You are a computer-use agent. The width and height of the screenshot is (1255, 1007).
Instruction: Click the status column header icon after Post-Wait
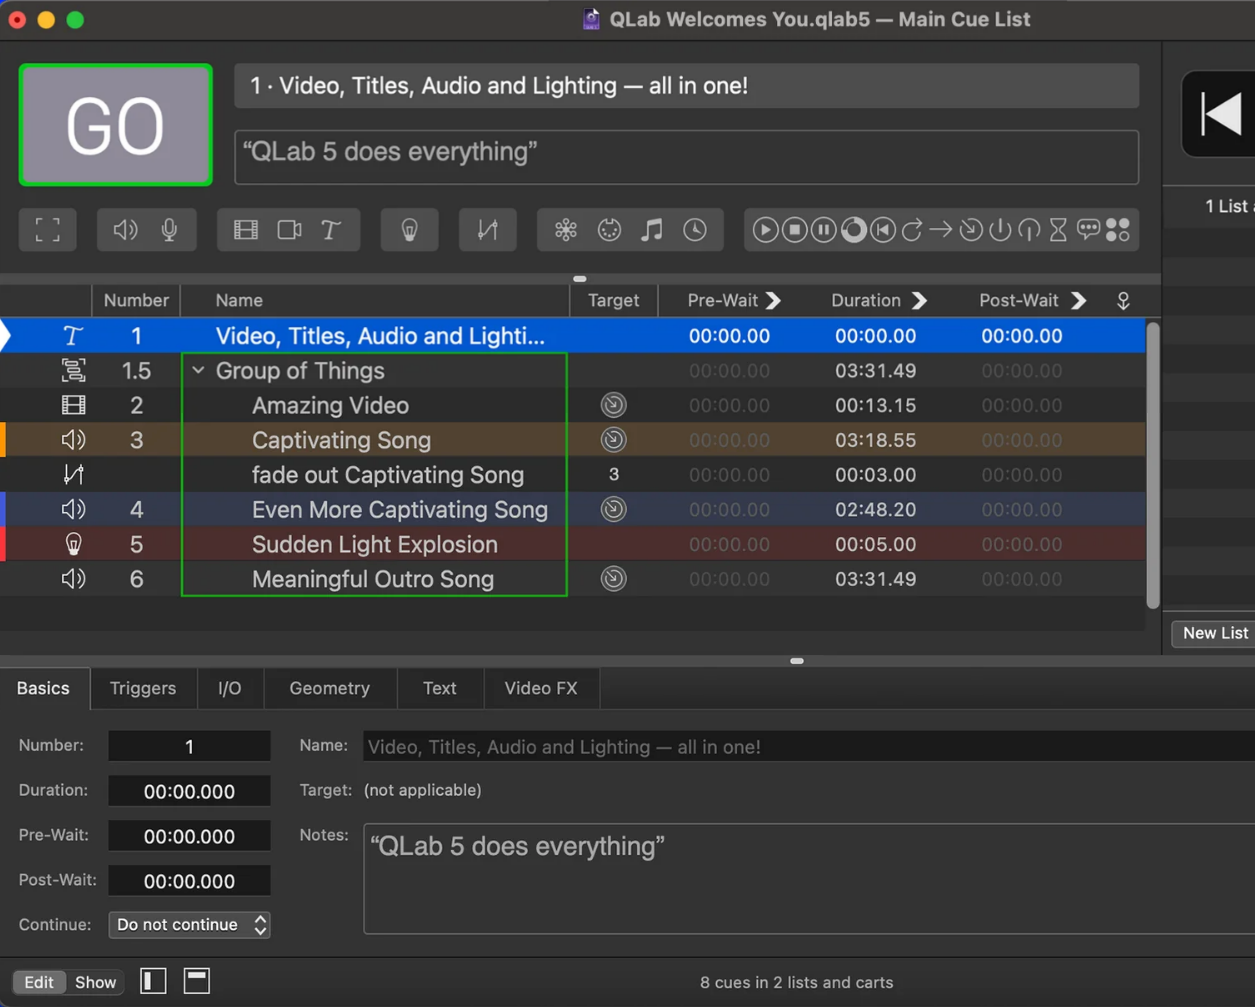tap(1123, 300)
